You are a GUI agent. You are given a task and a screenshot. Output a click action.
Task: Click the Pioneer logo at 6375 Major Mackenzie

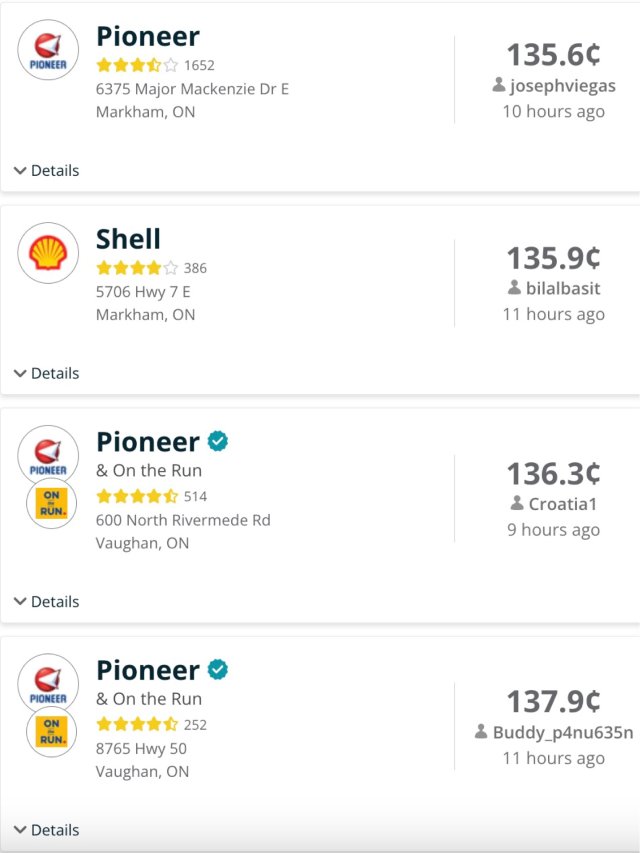48,50
